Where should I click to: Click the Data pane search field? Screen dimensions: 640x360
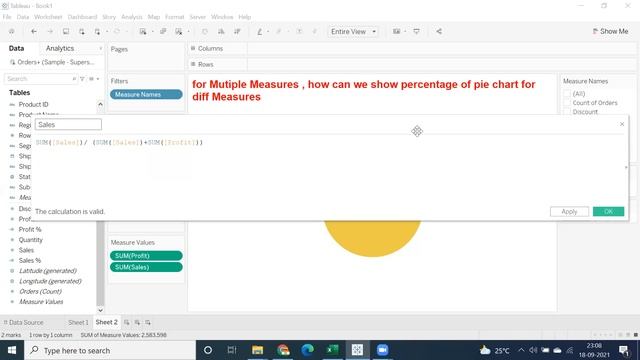pyautogui.click(x=40, y=79)
